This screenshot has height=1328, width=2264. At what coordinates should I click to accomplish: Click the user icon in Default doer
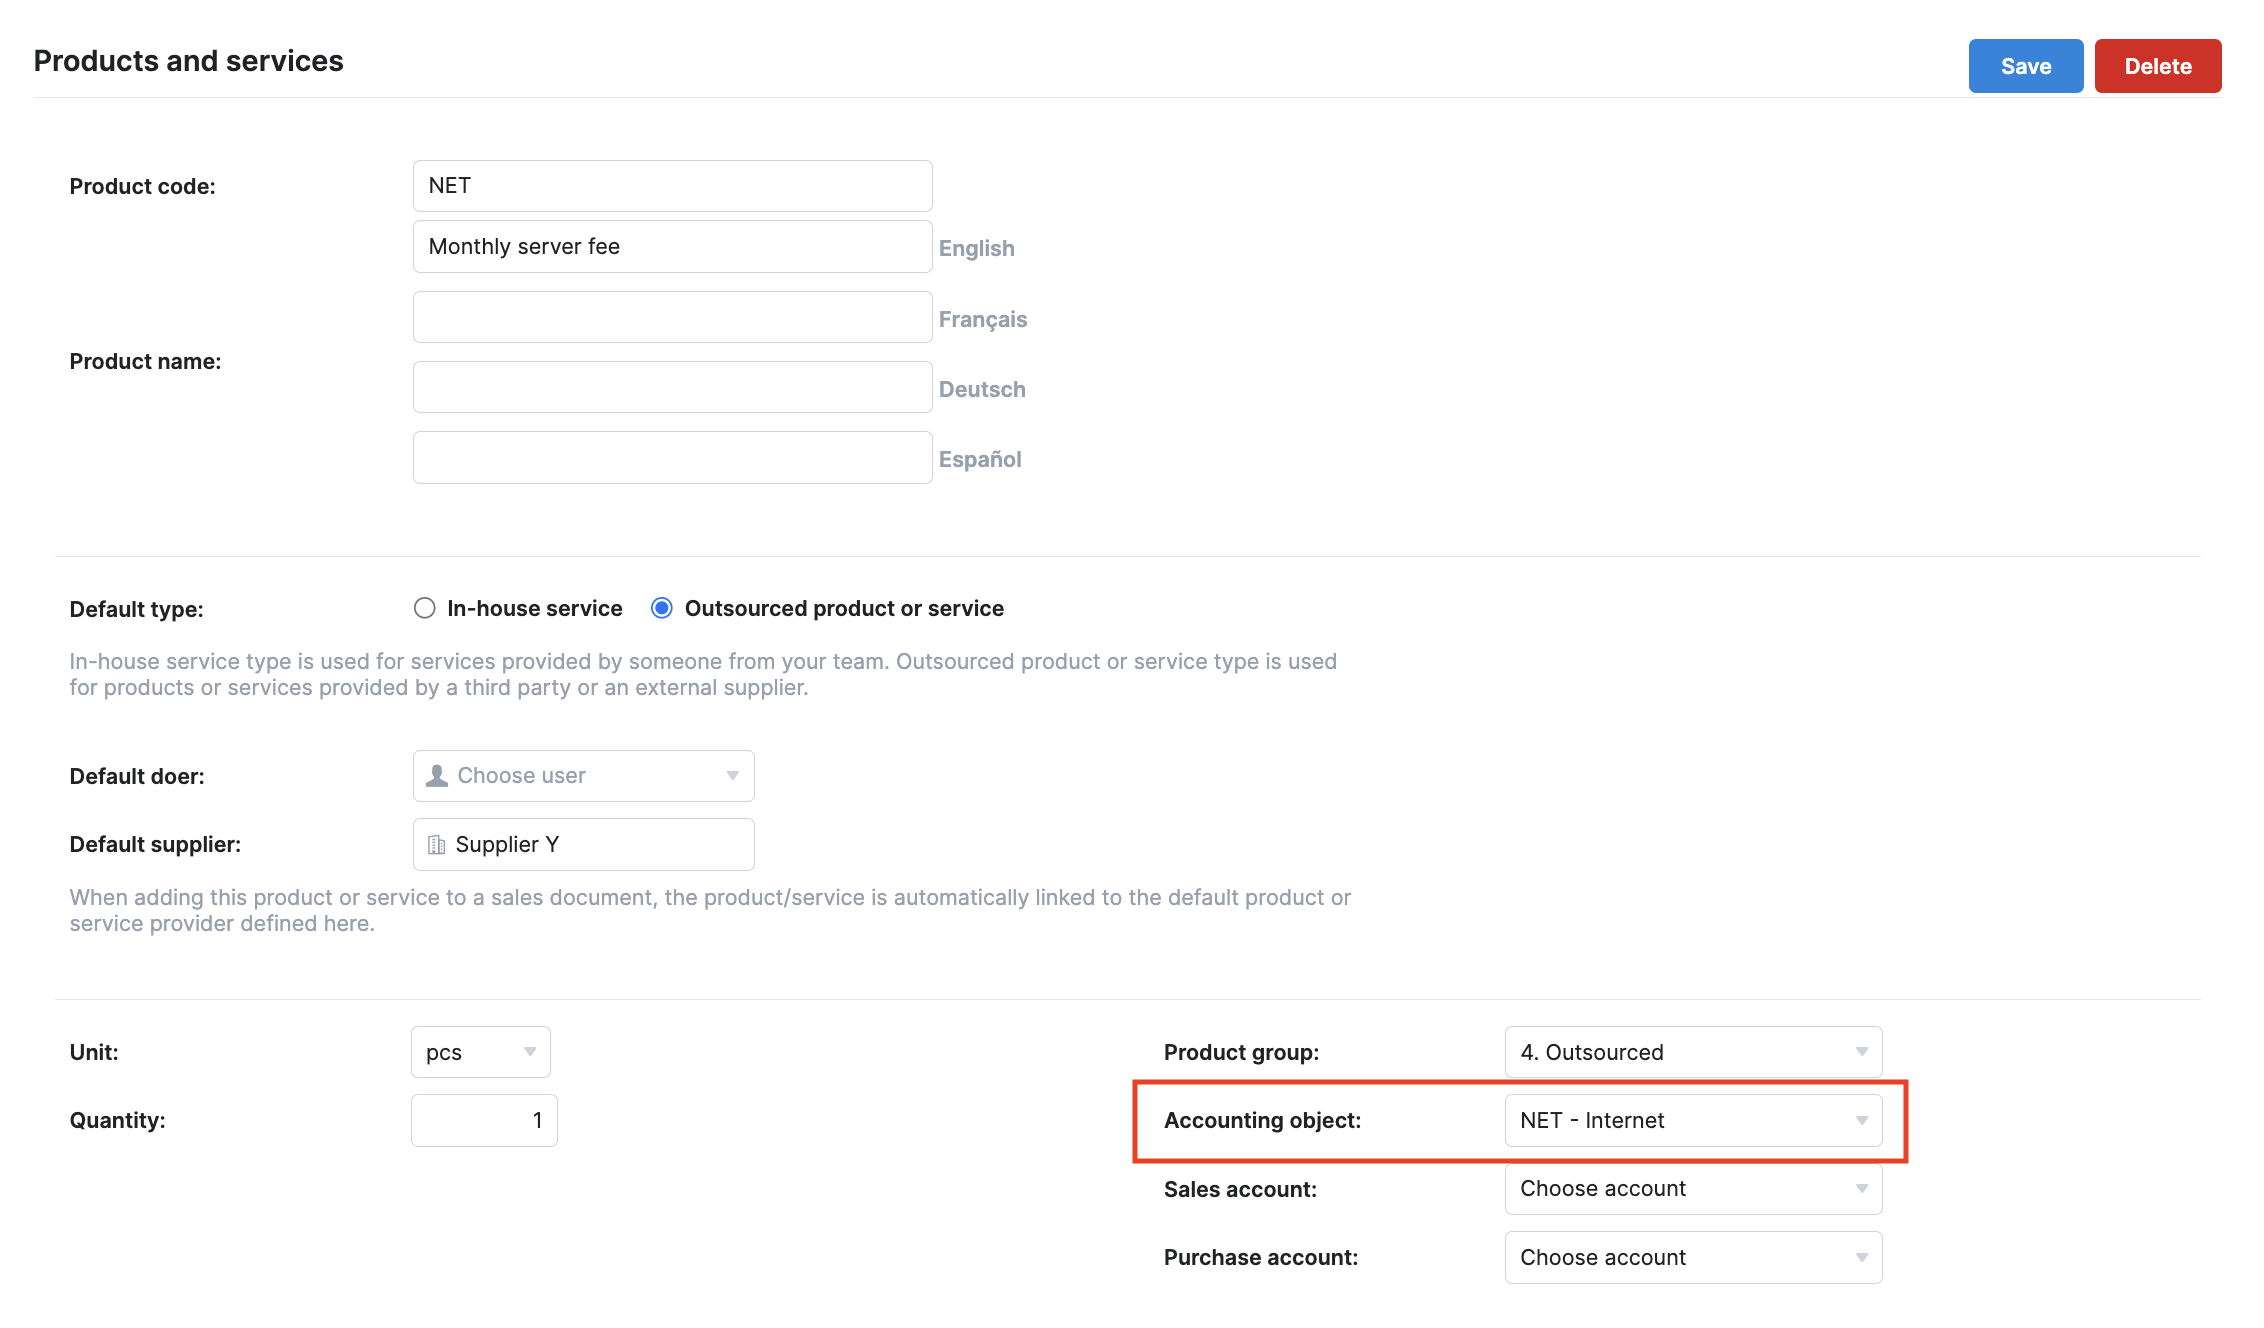pos(437,776)
